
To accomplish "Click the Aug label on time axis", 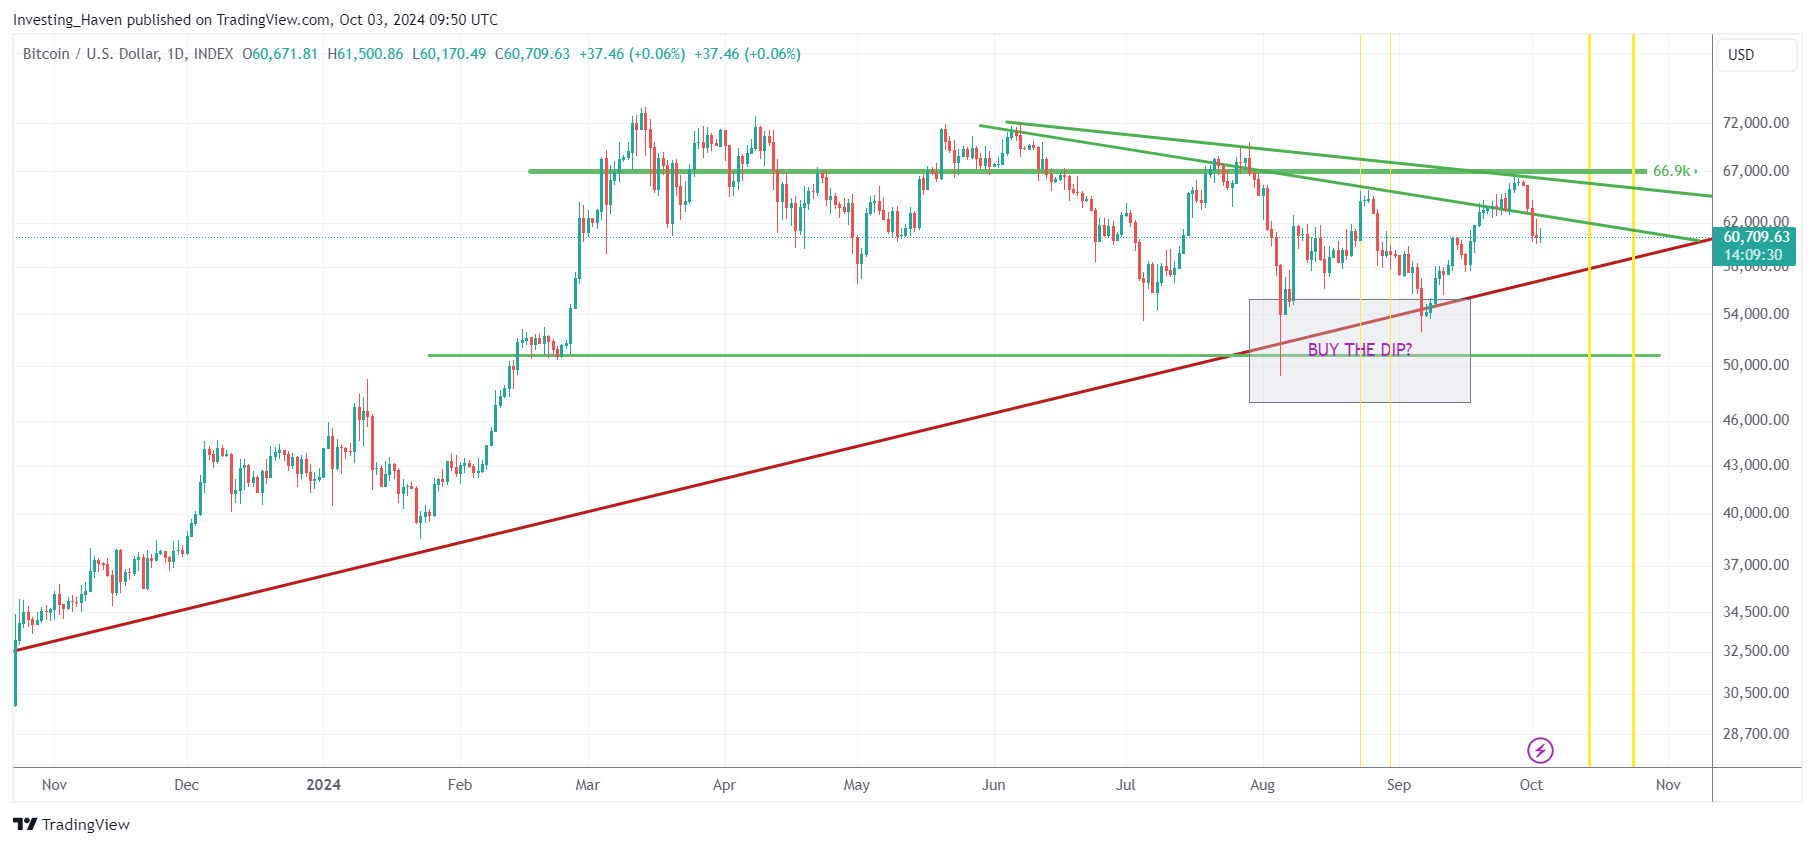I will point(1263,785).
